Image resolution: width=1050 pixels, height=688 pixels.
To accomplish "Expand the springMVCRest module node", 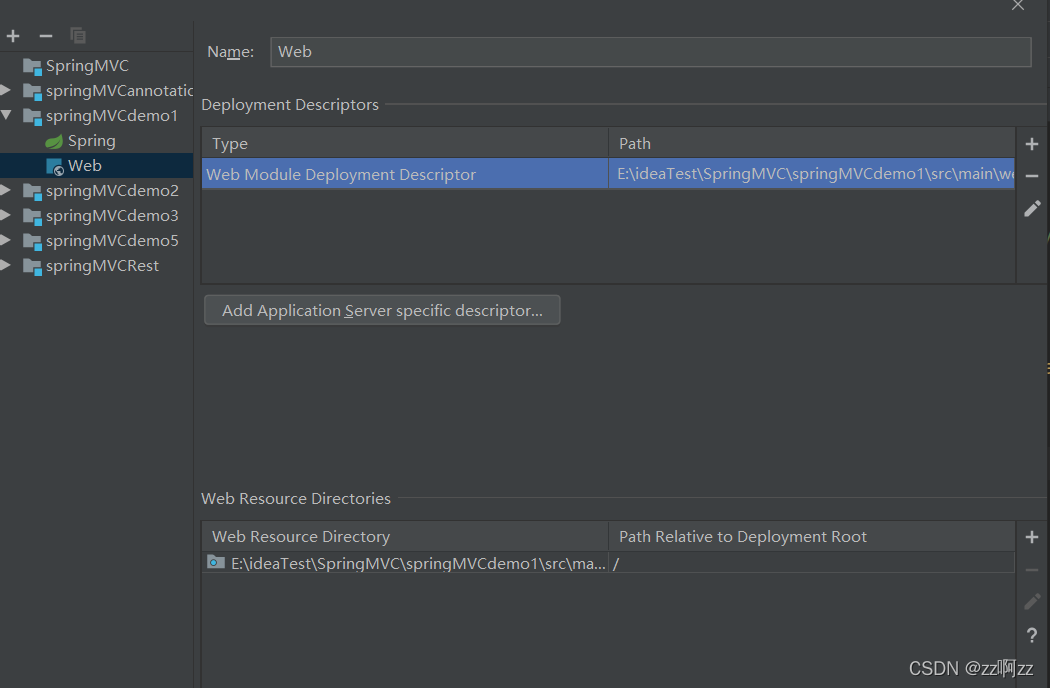I will tap(5, 265).
